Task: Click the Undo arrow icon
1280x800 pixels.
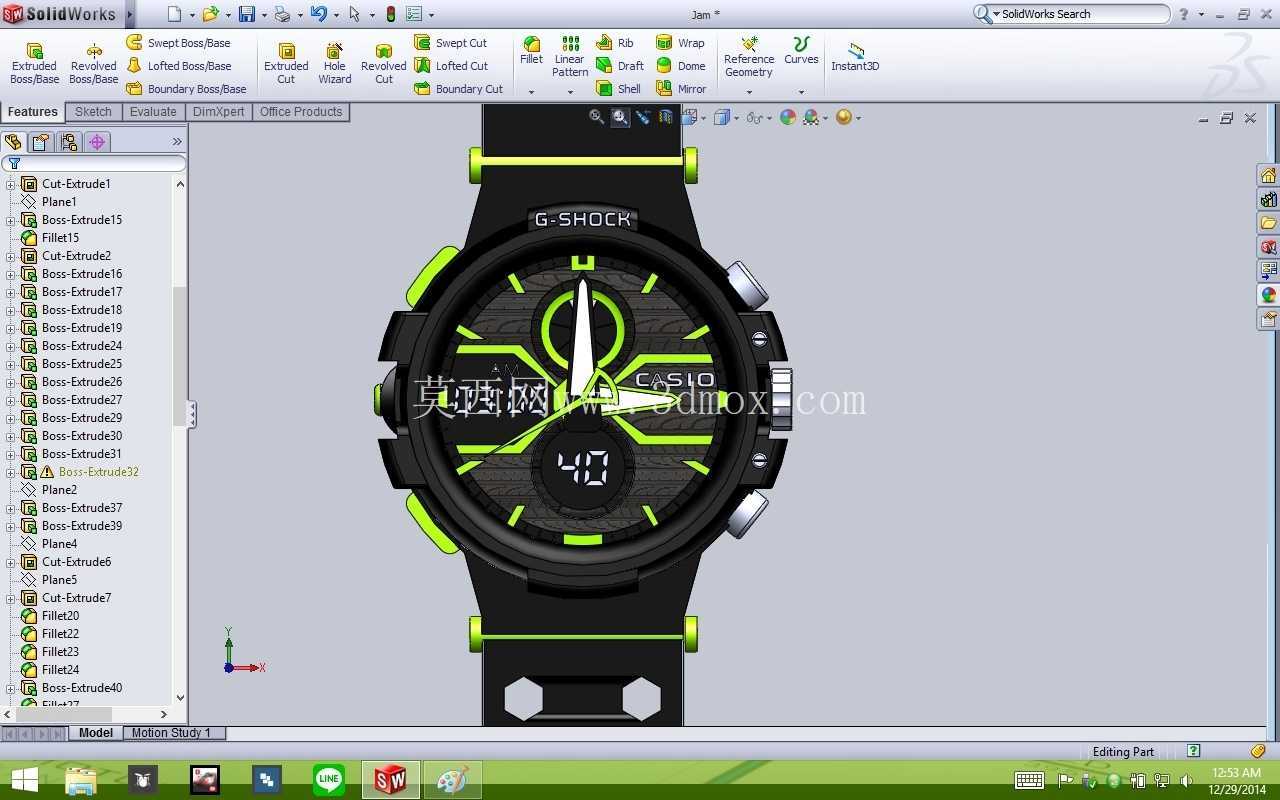Action: point(318,14)
